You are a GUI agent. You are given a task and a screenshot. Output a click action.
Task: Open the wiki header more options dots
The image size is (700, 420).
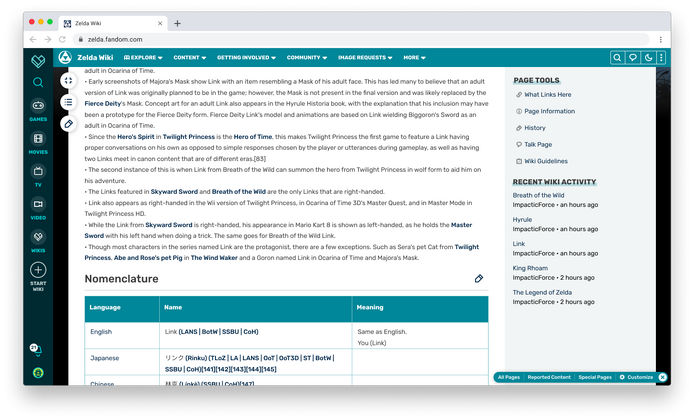tap(661, 58)
